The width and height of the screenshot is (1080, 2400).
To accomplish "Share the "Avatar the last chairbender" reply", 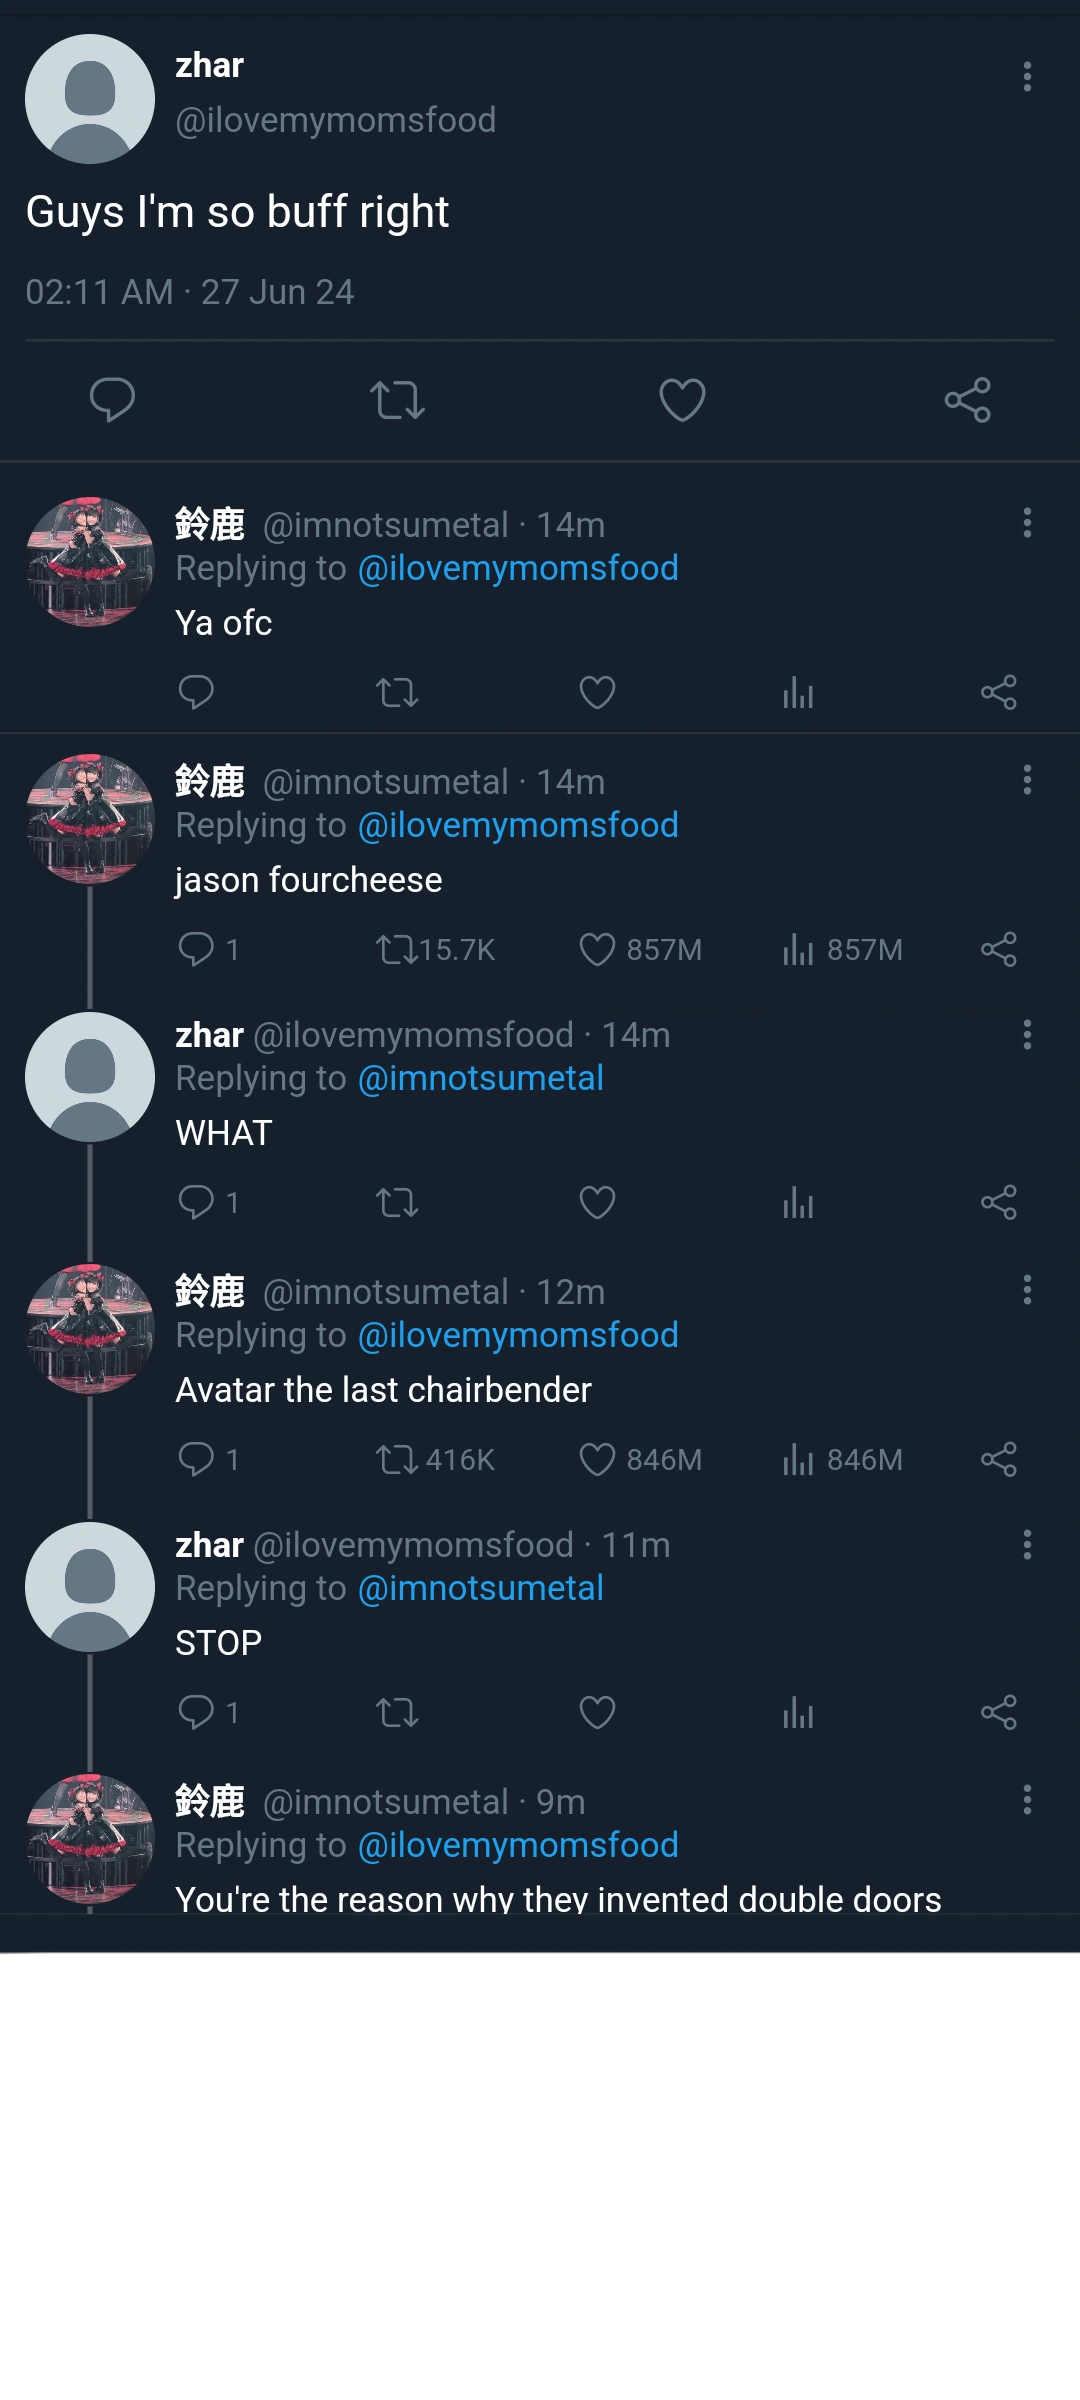I will [x=998, y=1459].
